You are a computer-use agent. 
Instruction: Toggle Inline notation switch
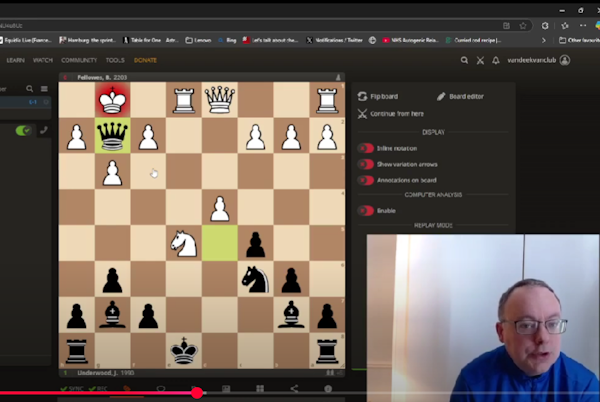pos(366,148)
